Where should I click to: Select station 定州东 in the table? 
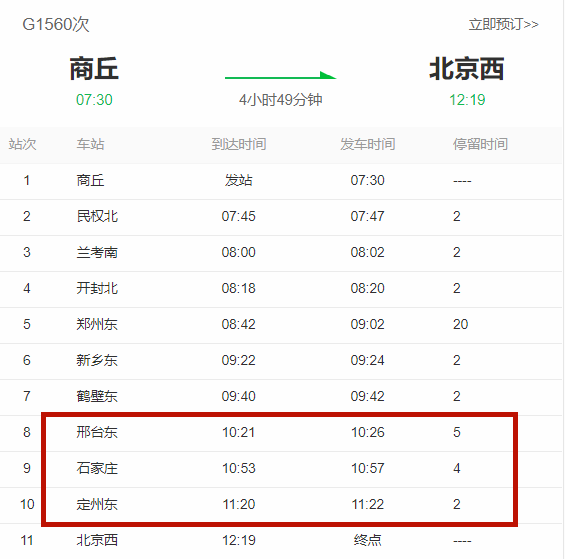tap(97, 504)
